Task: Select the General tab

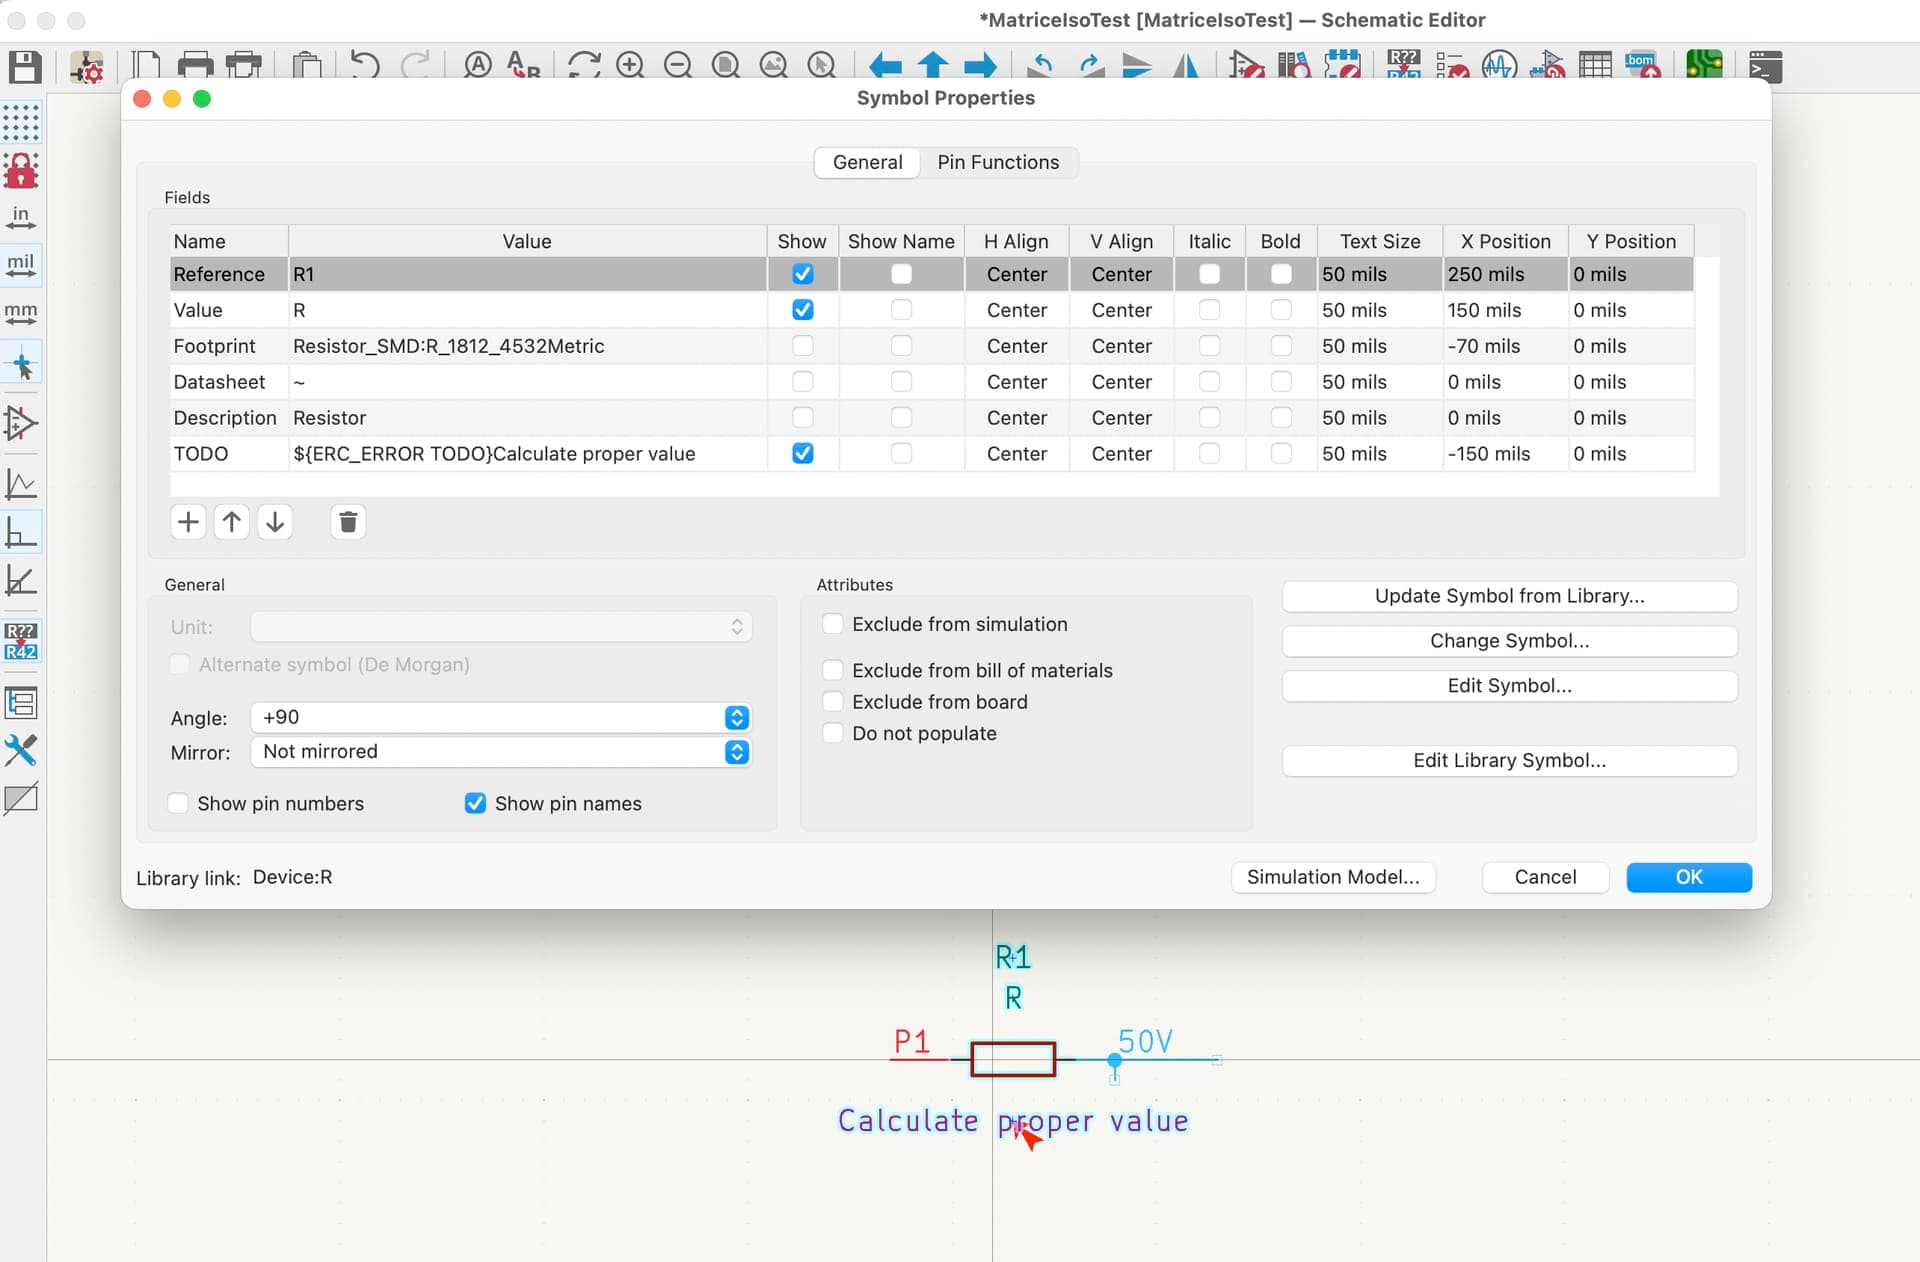Action: (x=867, y=162)
